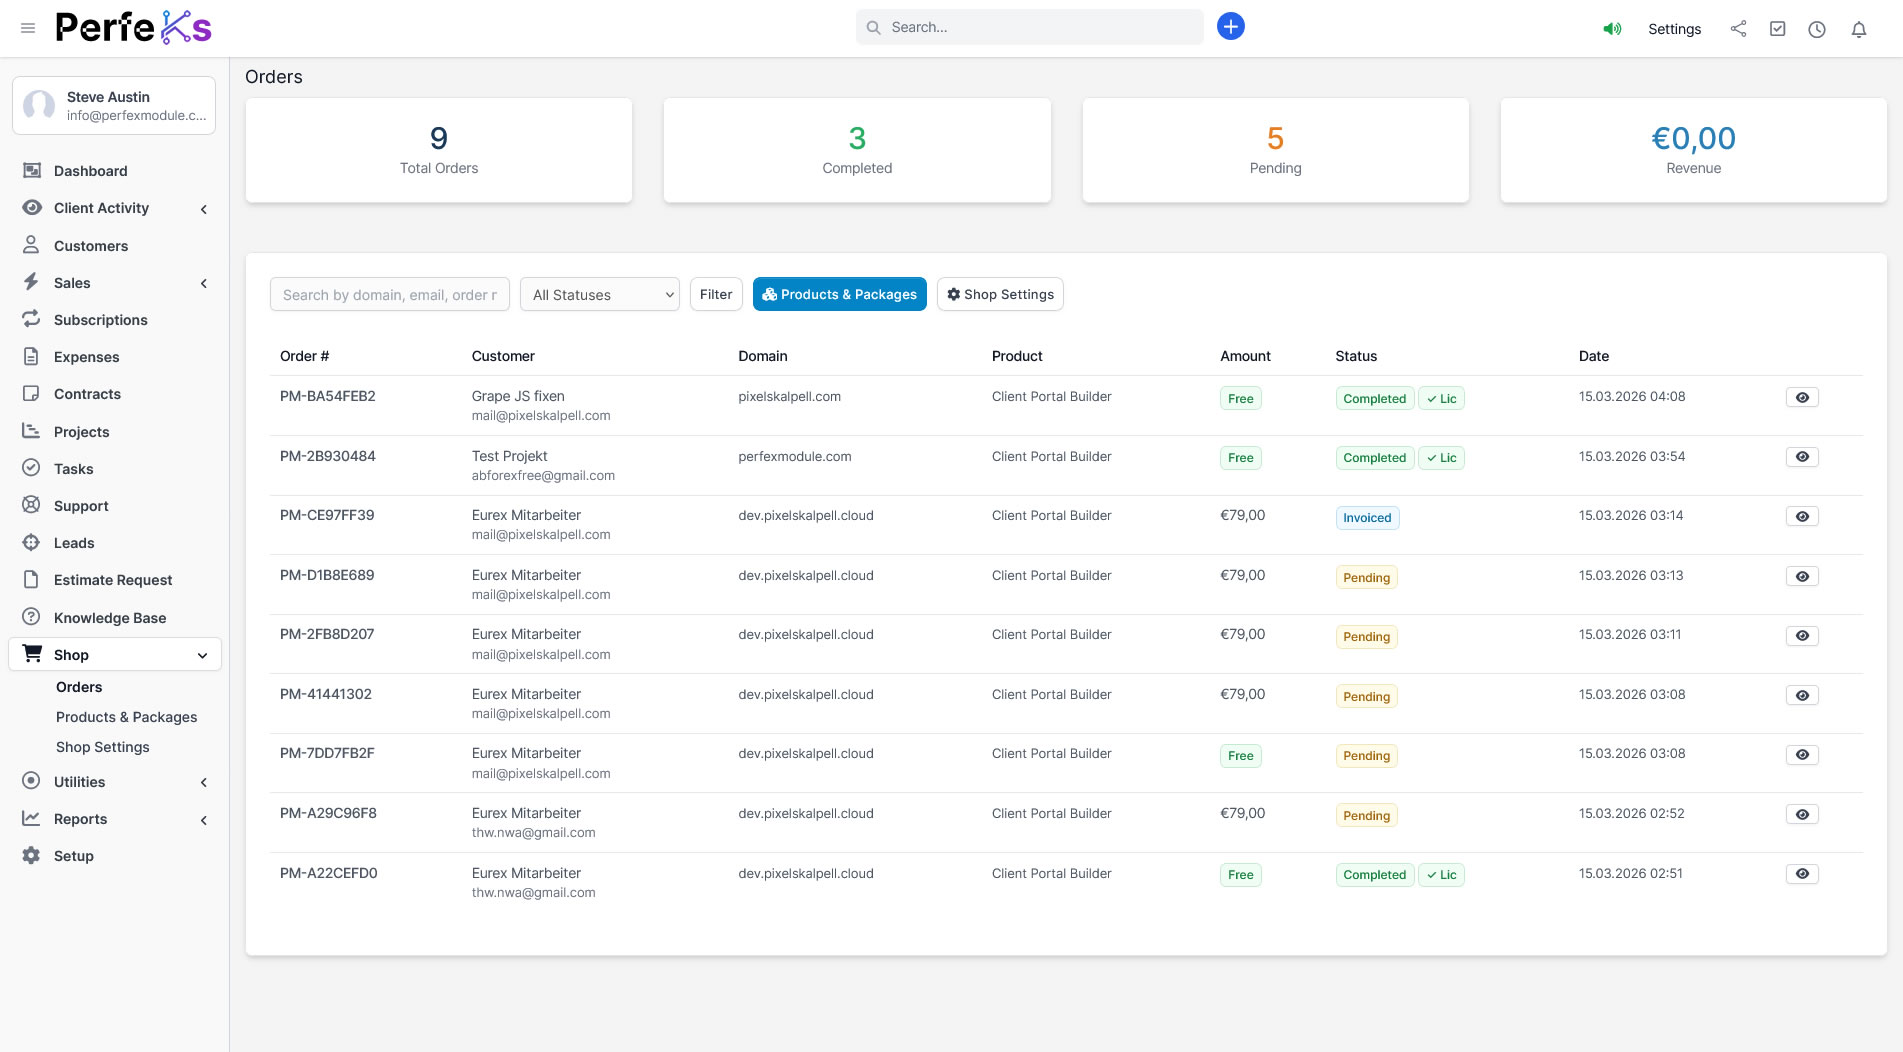Open Products & Packages sidebar submenu item

126,717
